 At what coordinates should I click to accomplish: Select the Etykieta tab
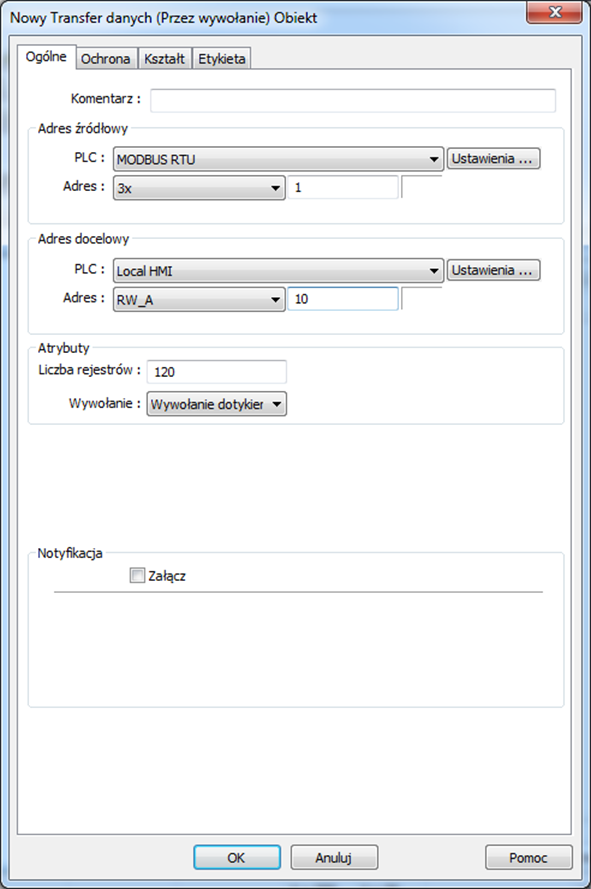222,58
